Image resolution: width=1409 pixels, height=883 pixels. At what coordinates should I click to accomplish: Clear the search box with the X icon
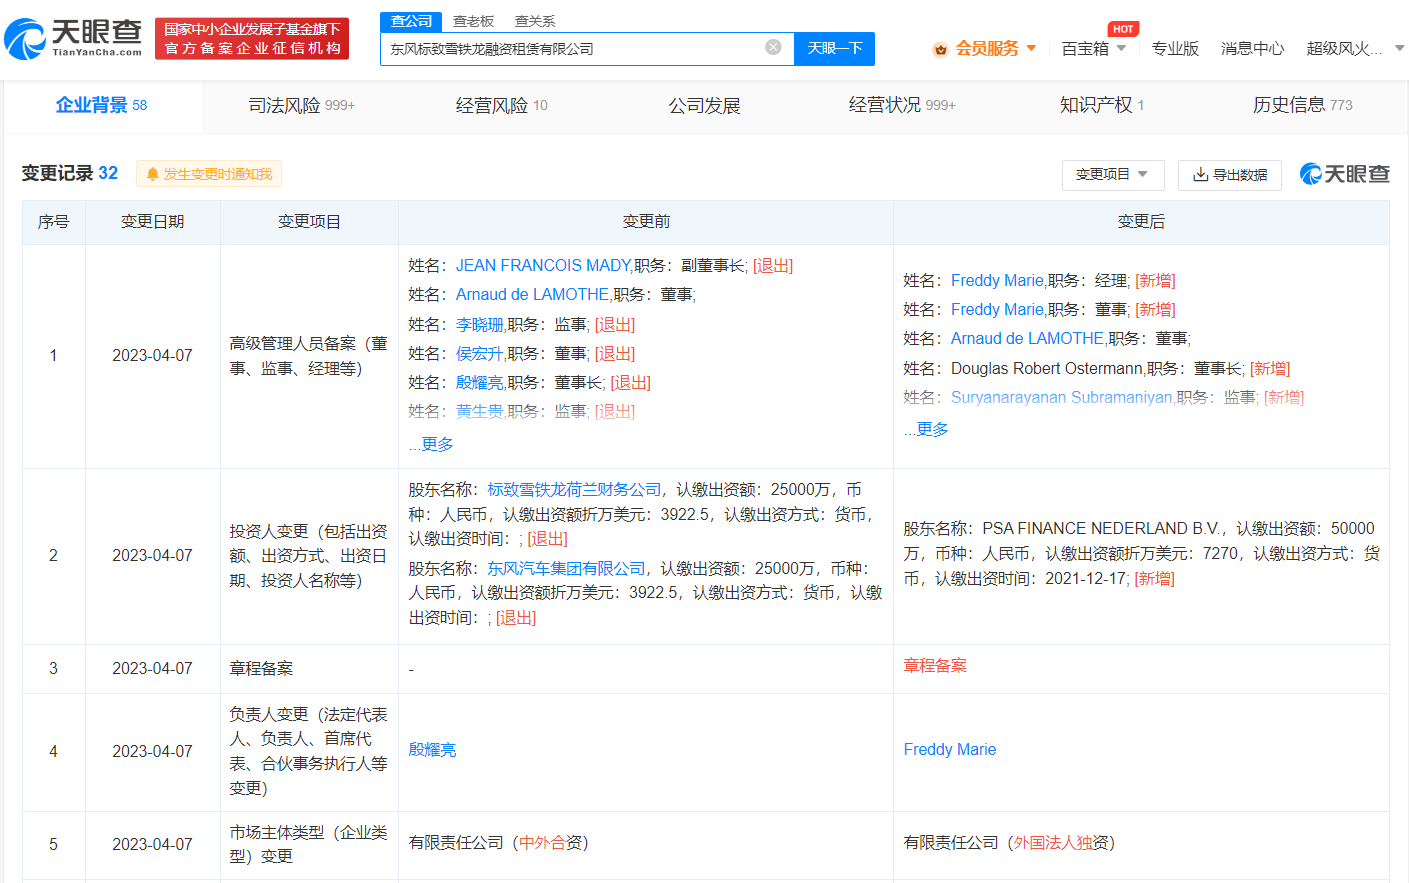(773, 47)
